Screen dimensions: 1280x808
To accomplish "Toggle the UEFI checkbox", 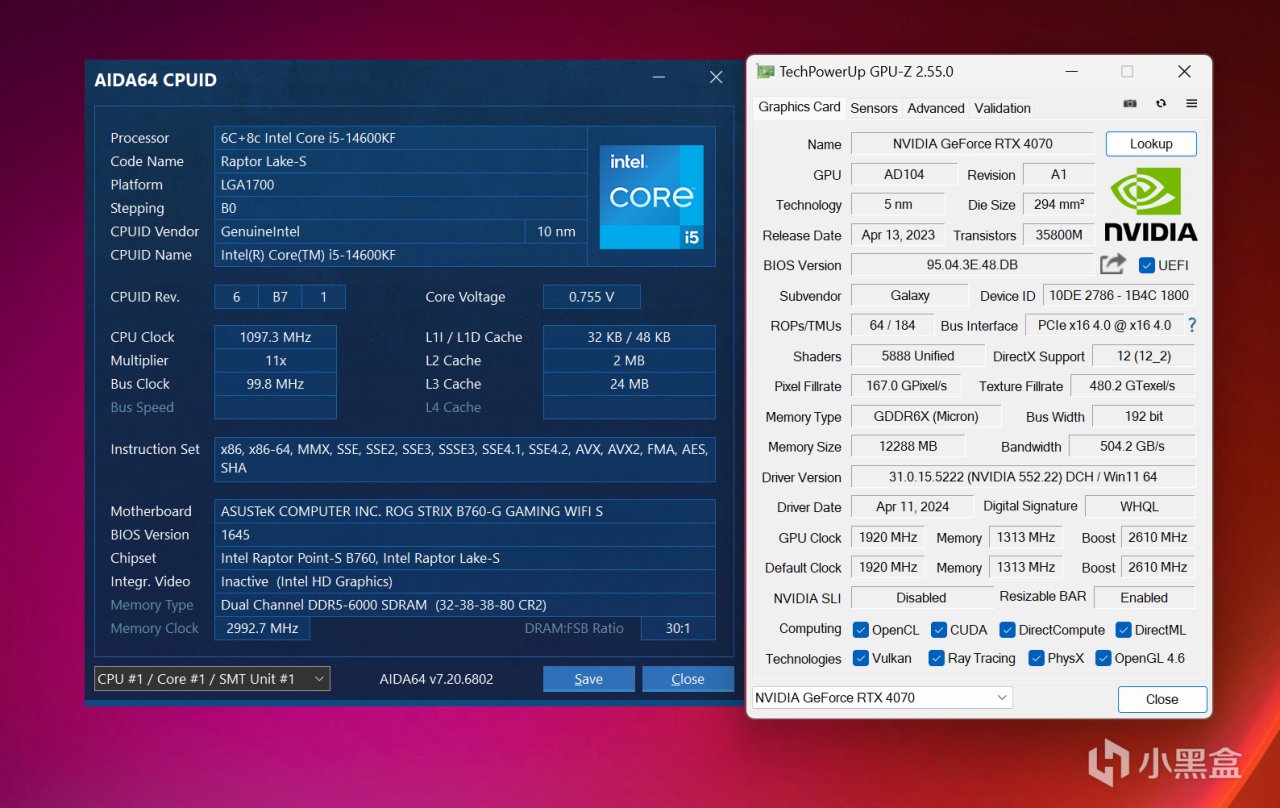I will coord(1145,265).
